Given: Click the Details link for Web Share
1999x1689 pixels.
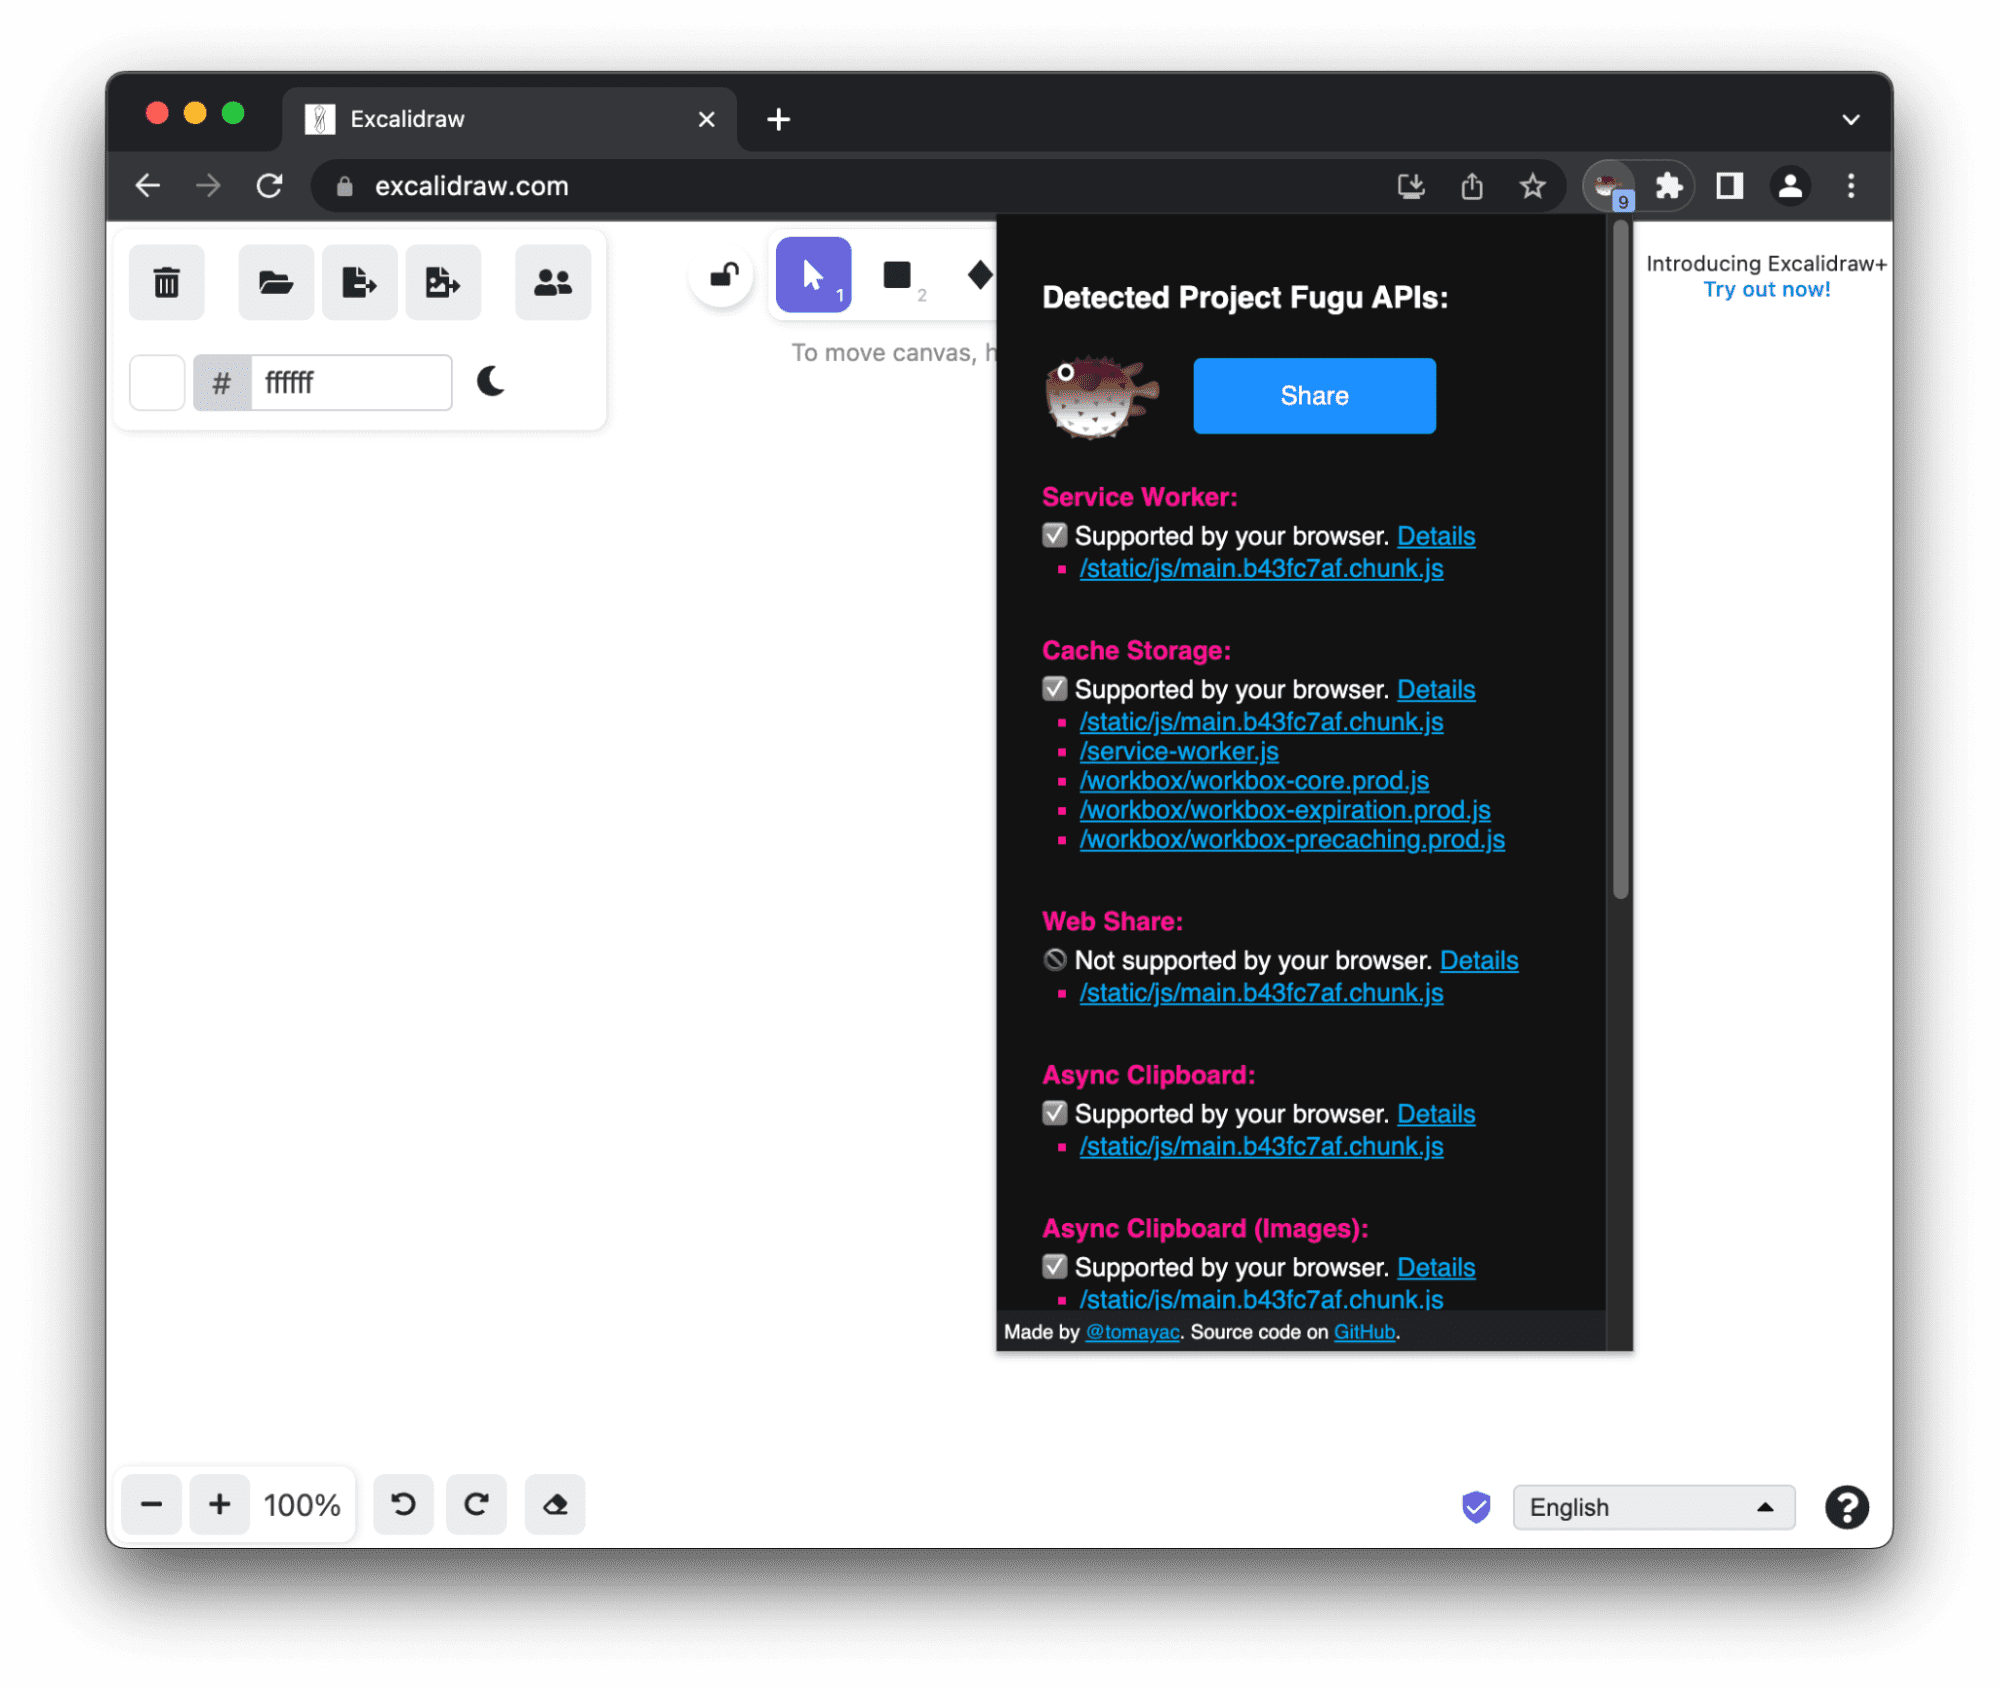Looking at the screenshot, I should pos(1480,960).
